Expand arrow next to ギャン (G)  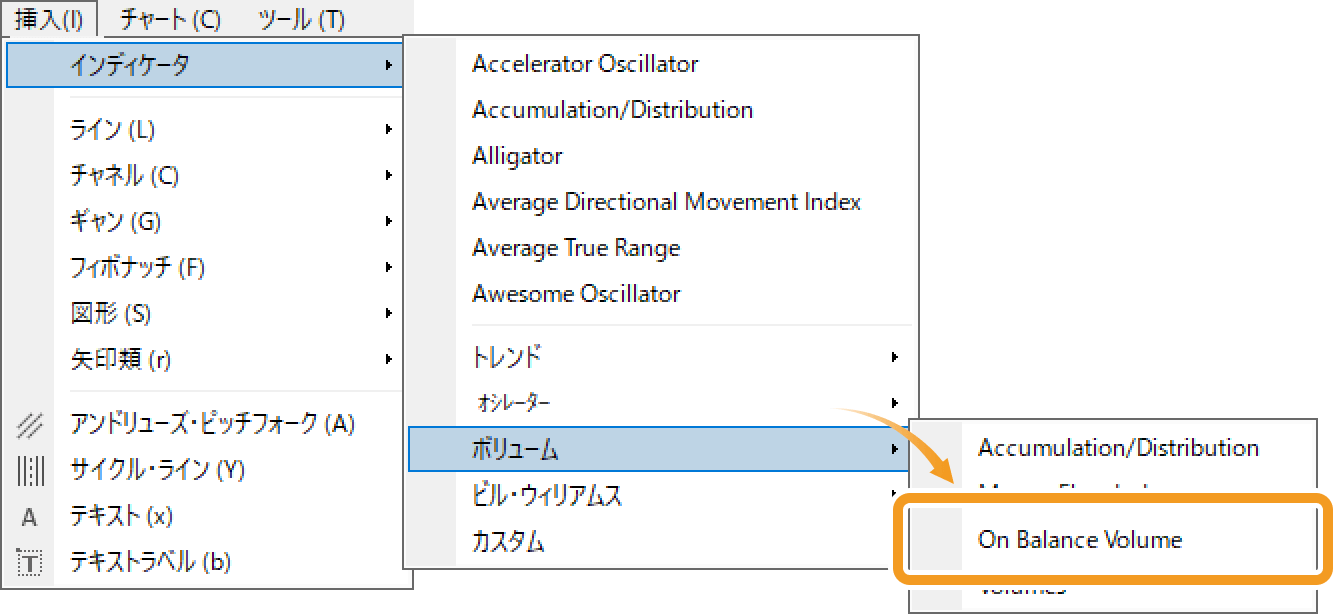[x=388, y=221]
